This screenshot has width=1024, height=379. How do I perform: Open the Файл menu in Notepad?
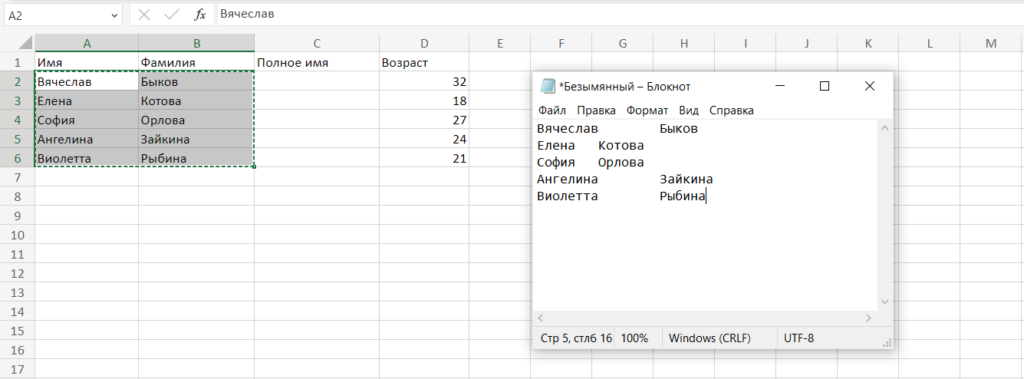[x=552, y=110]
